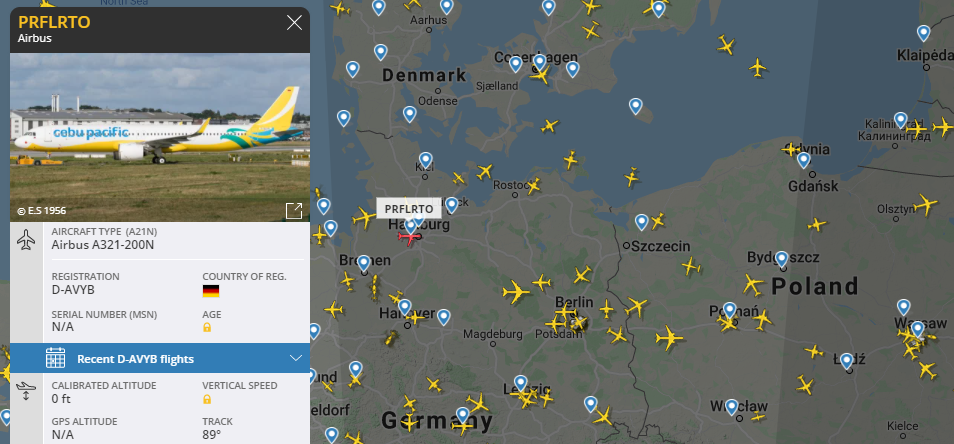
Task: Open the aircraft photo in external view
Action: point(294,210)
